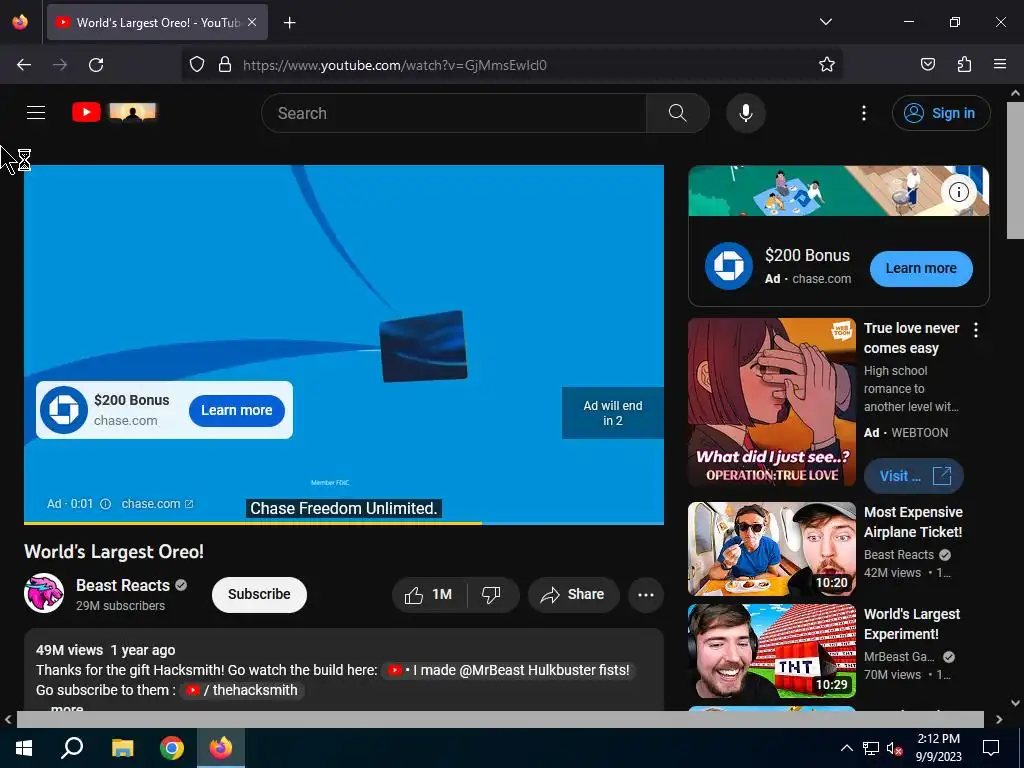Share the video
1024x768 pixels.
click(573, 594)
